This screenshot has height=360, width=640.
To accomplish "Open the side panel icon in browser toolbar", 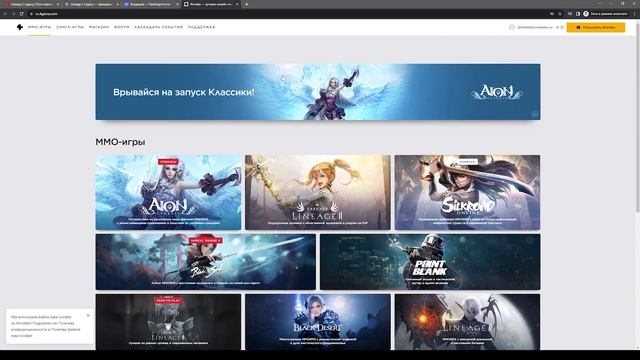I will (578, 13).
